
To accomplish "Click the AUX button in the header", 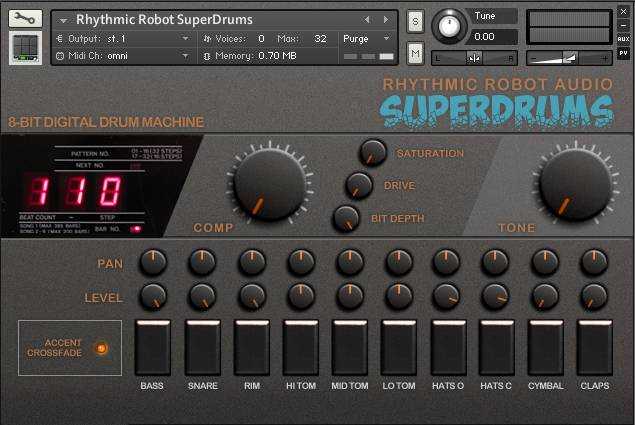I will point(623,38).
